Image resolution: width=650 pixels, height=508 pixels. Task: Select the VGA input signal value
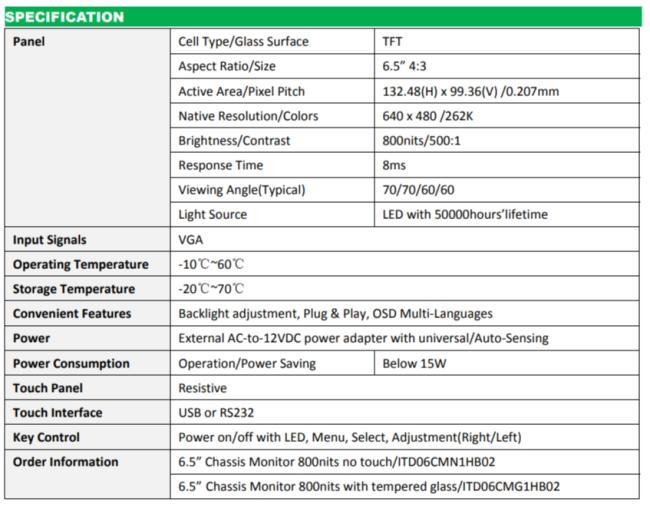click(191, 240)
